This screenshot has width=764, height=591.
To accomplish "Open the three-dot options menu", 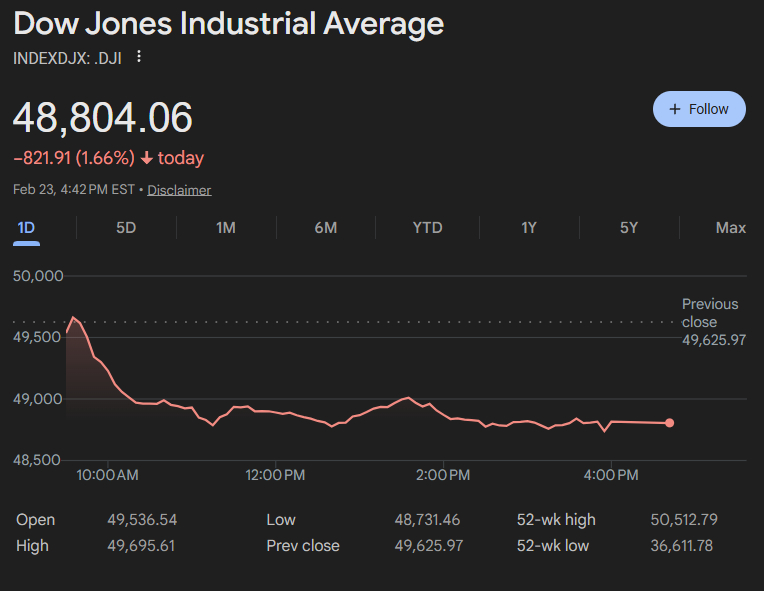I will pyautogui.click(x=139, y=57).
